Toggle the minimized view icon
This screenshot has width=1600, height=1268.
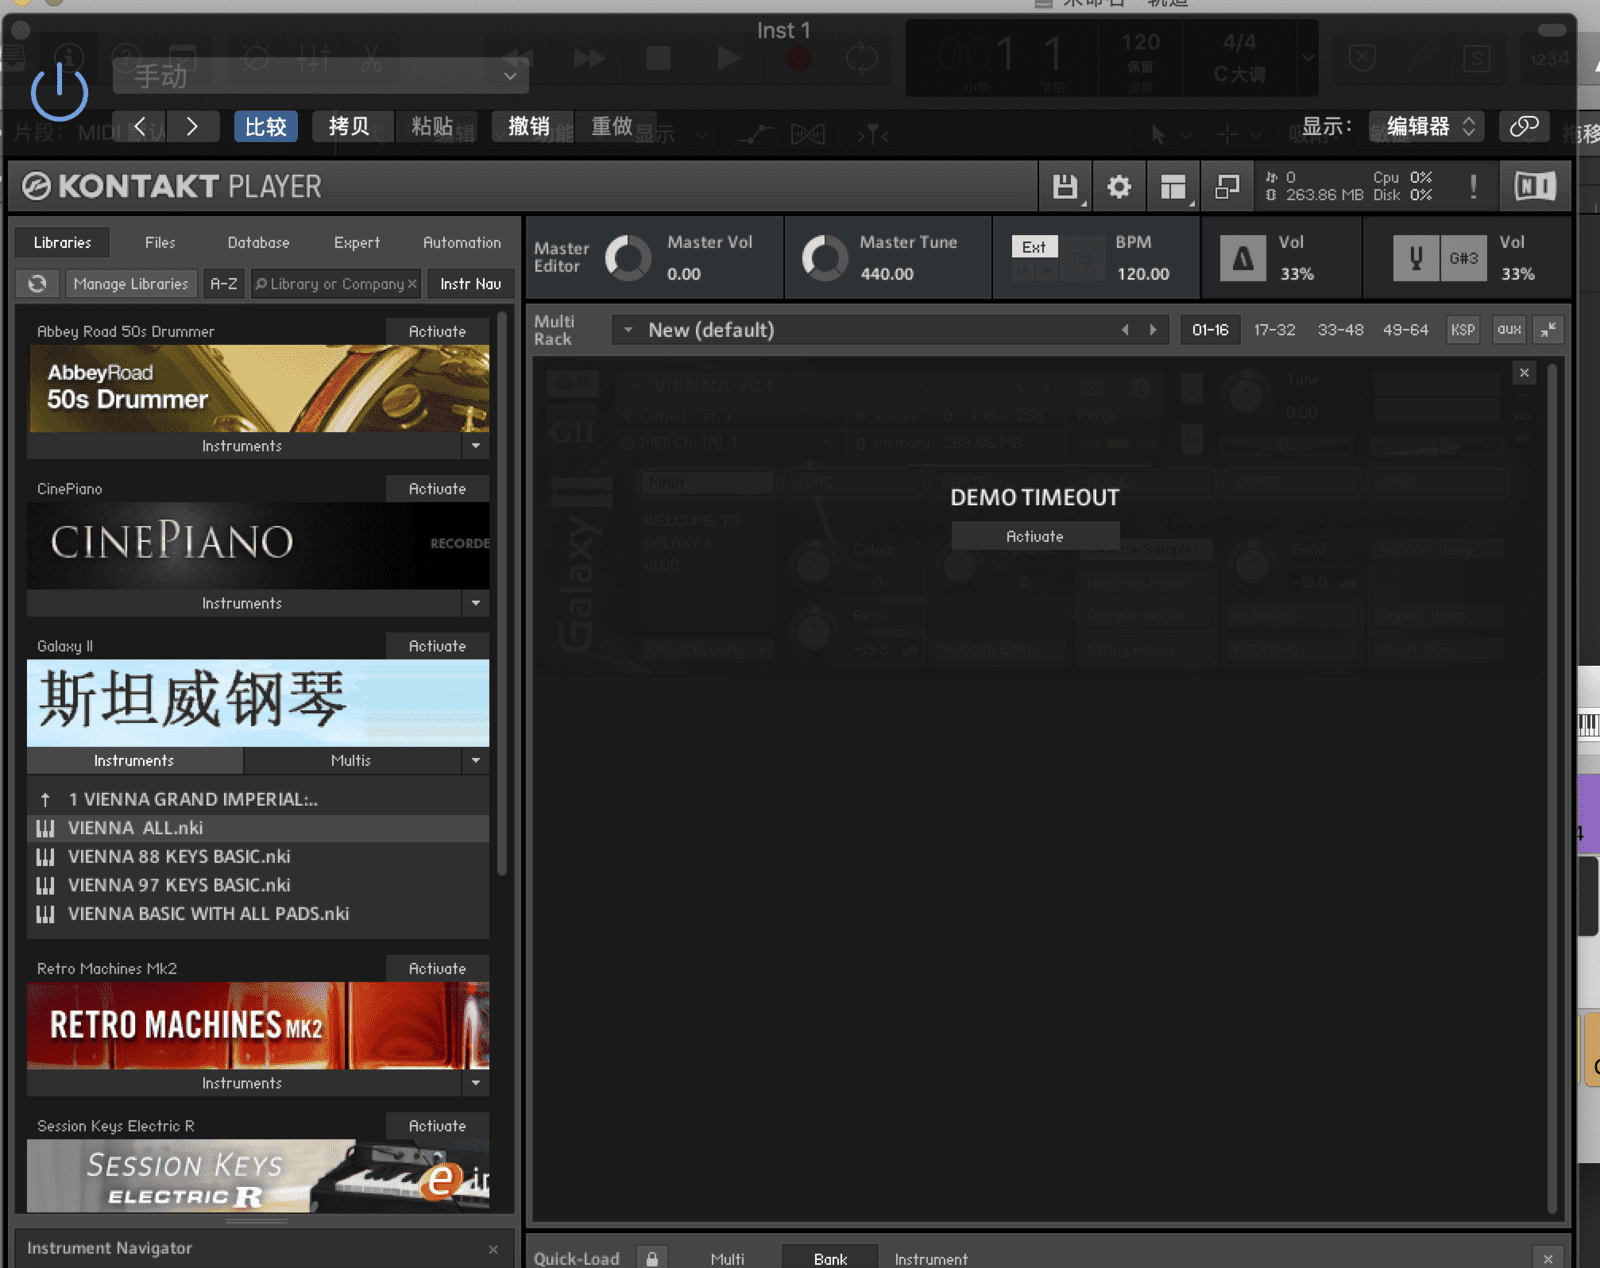(1227, 187)
